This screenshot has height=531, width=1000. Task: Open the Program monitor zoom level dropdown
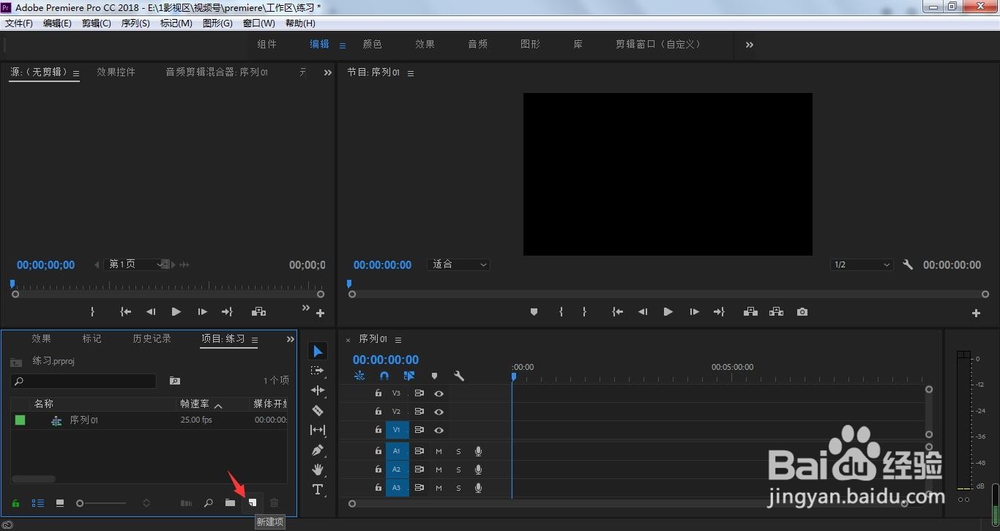[458, 265]
